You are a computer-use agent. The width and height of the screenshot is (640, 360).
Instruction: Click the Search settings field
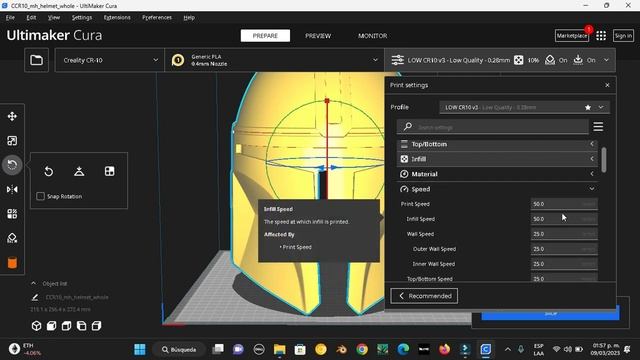click(x=493, y=127)
